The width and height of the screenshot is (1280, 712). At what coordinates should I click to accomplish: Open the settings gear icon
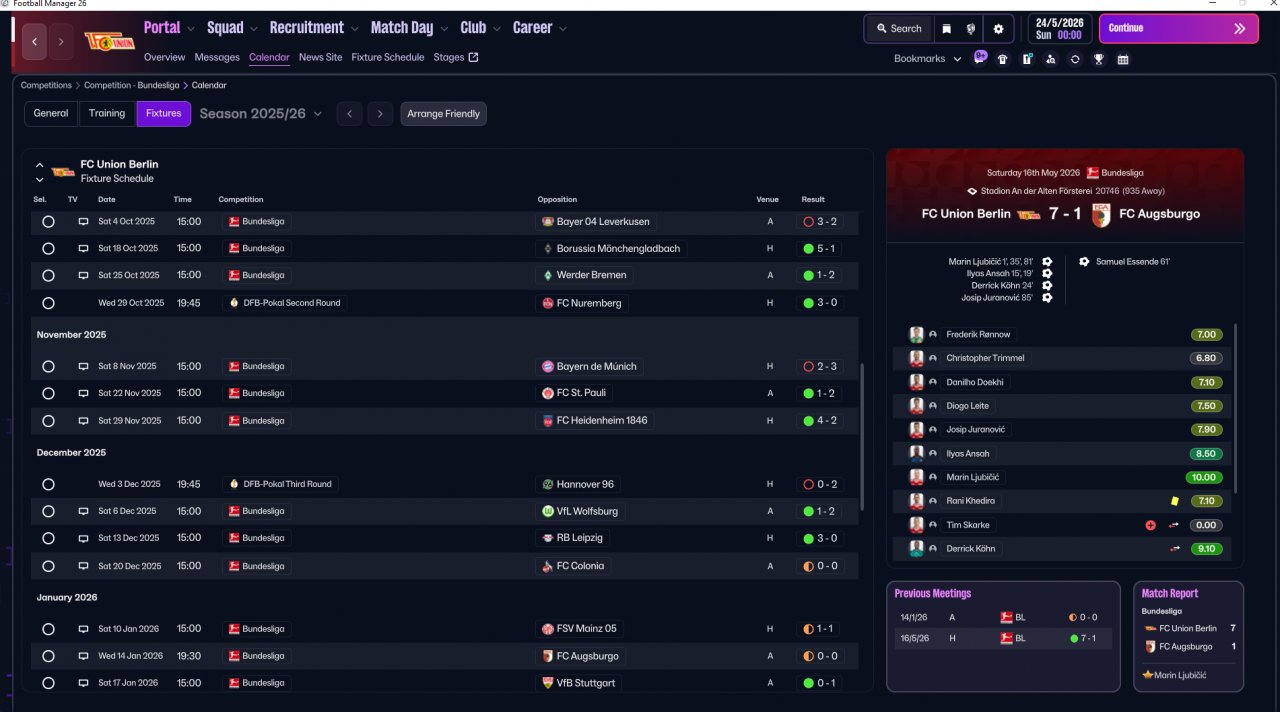[x=998, y=29]
